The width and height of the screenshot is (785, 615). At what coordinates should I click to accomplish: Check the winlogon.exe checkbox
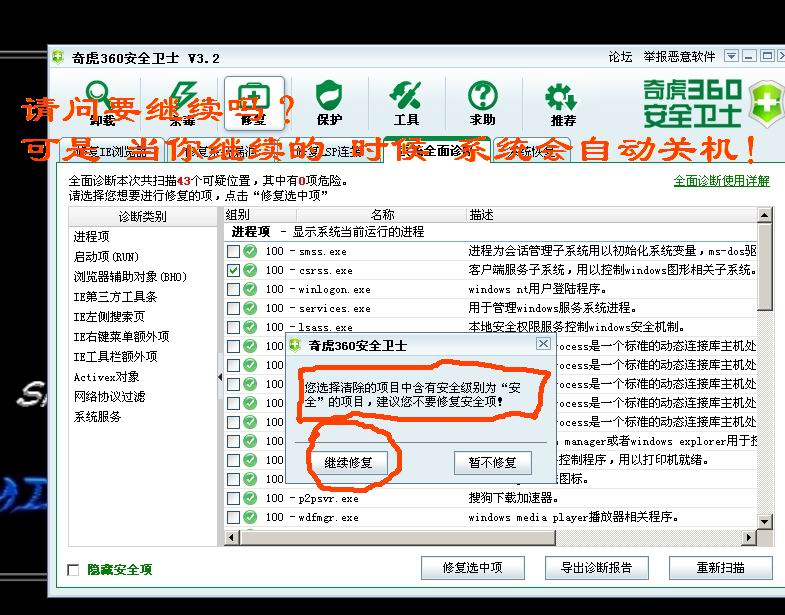coord(233,289)
